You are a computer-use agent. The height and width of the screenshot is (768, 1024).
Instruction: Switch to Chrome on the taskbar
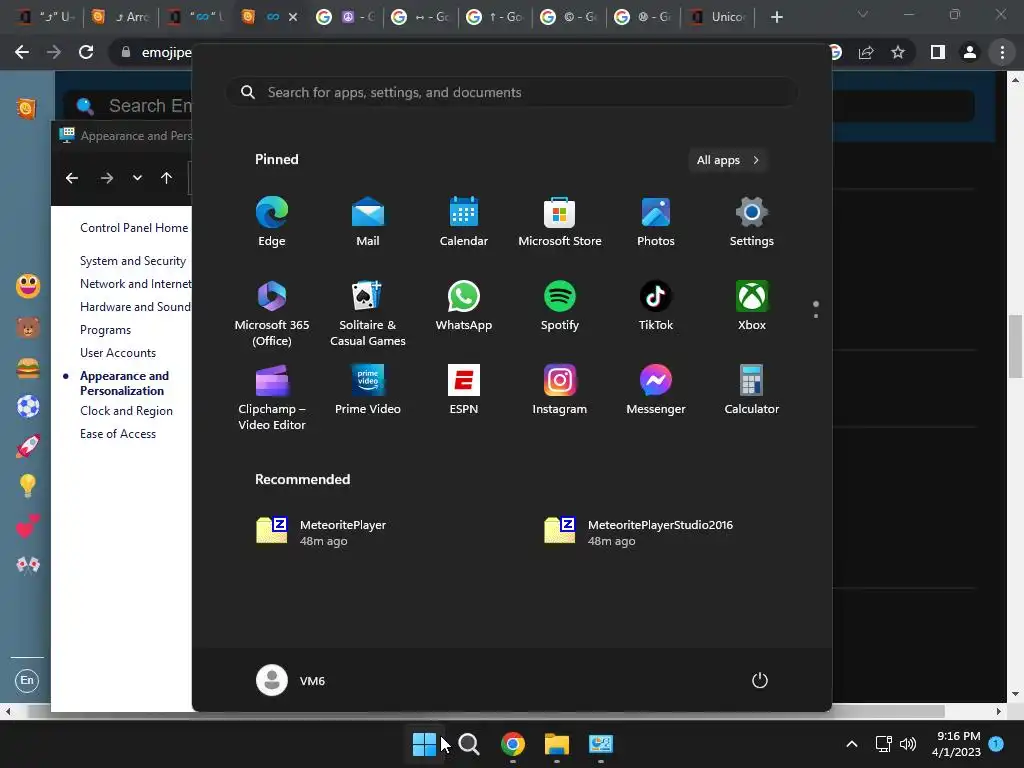pos(513,744)
